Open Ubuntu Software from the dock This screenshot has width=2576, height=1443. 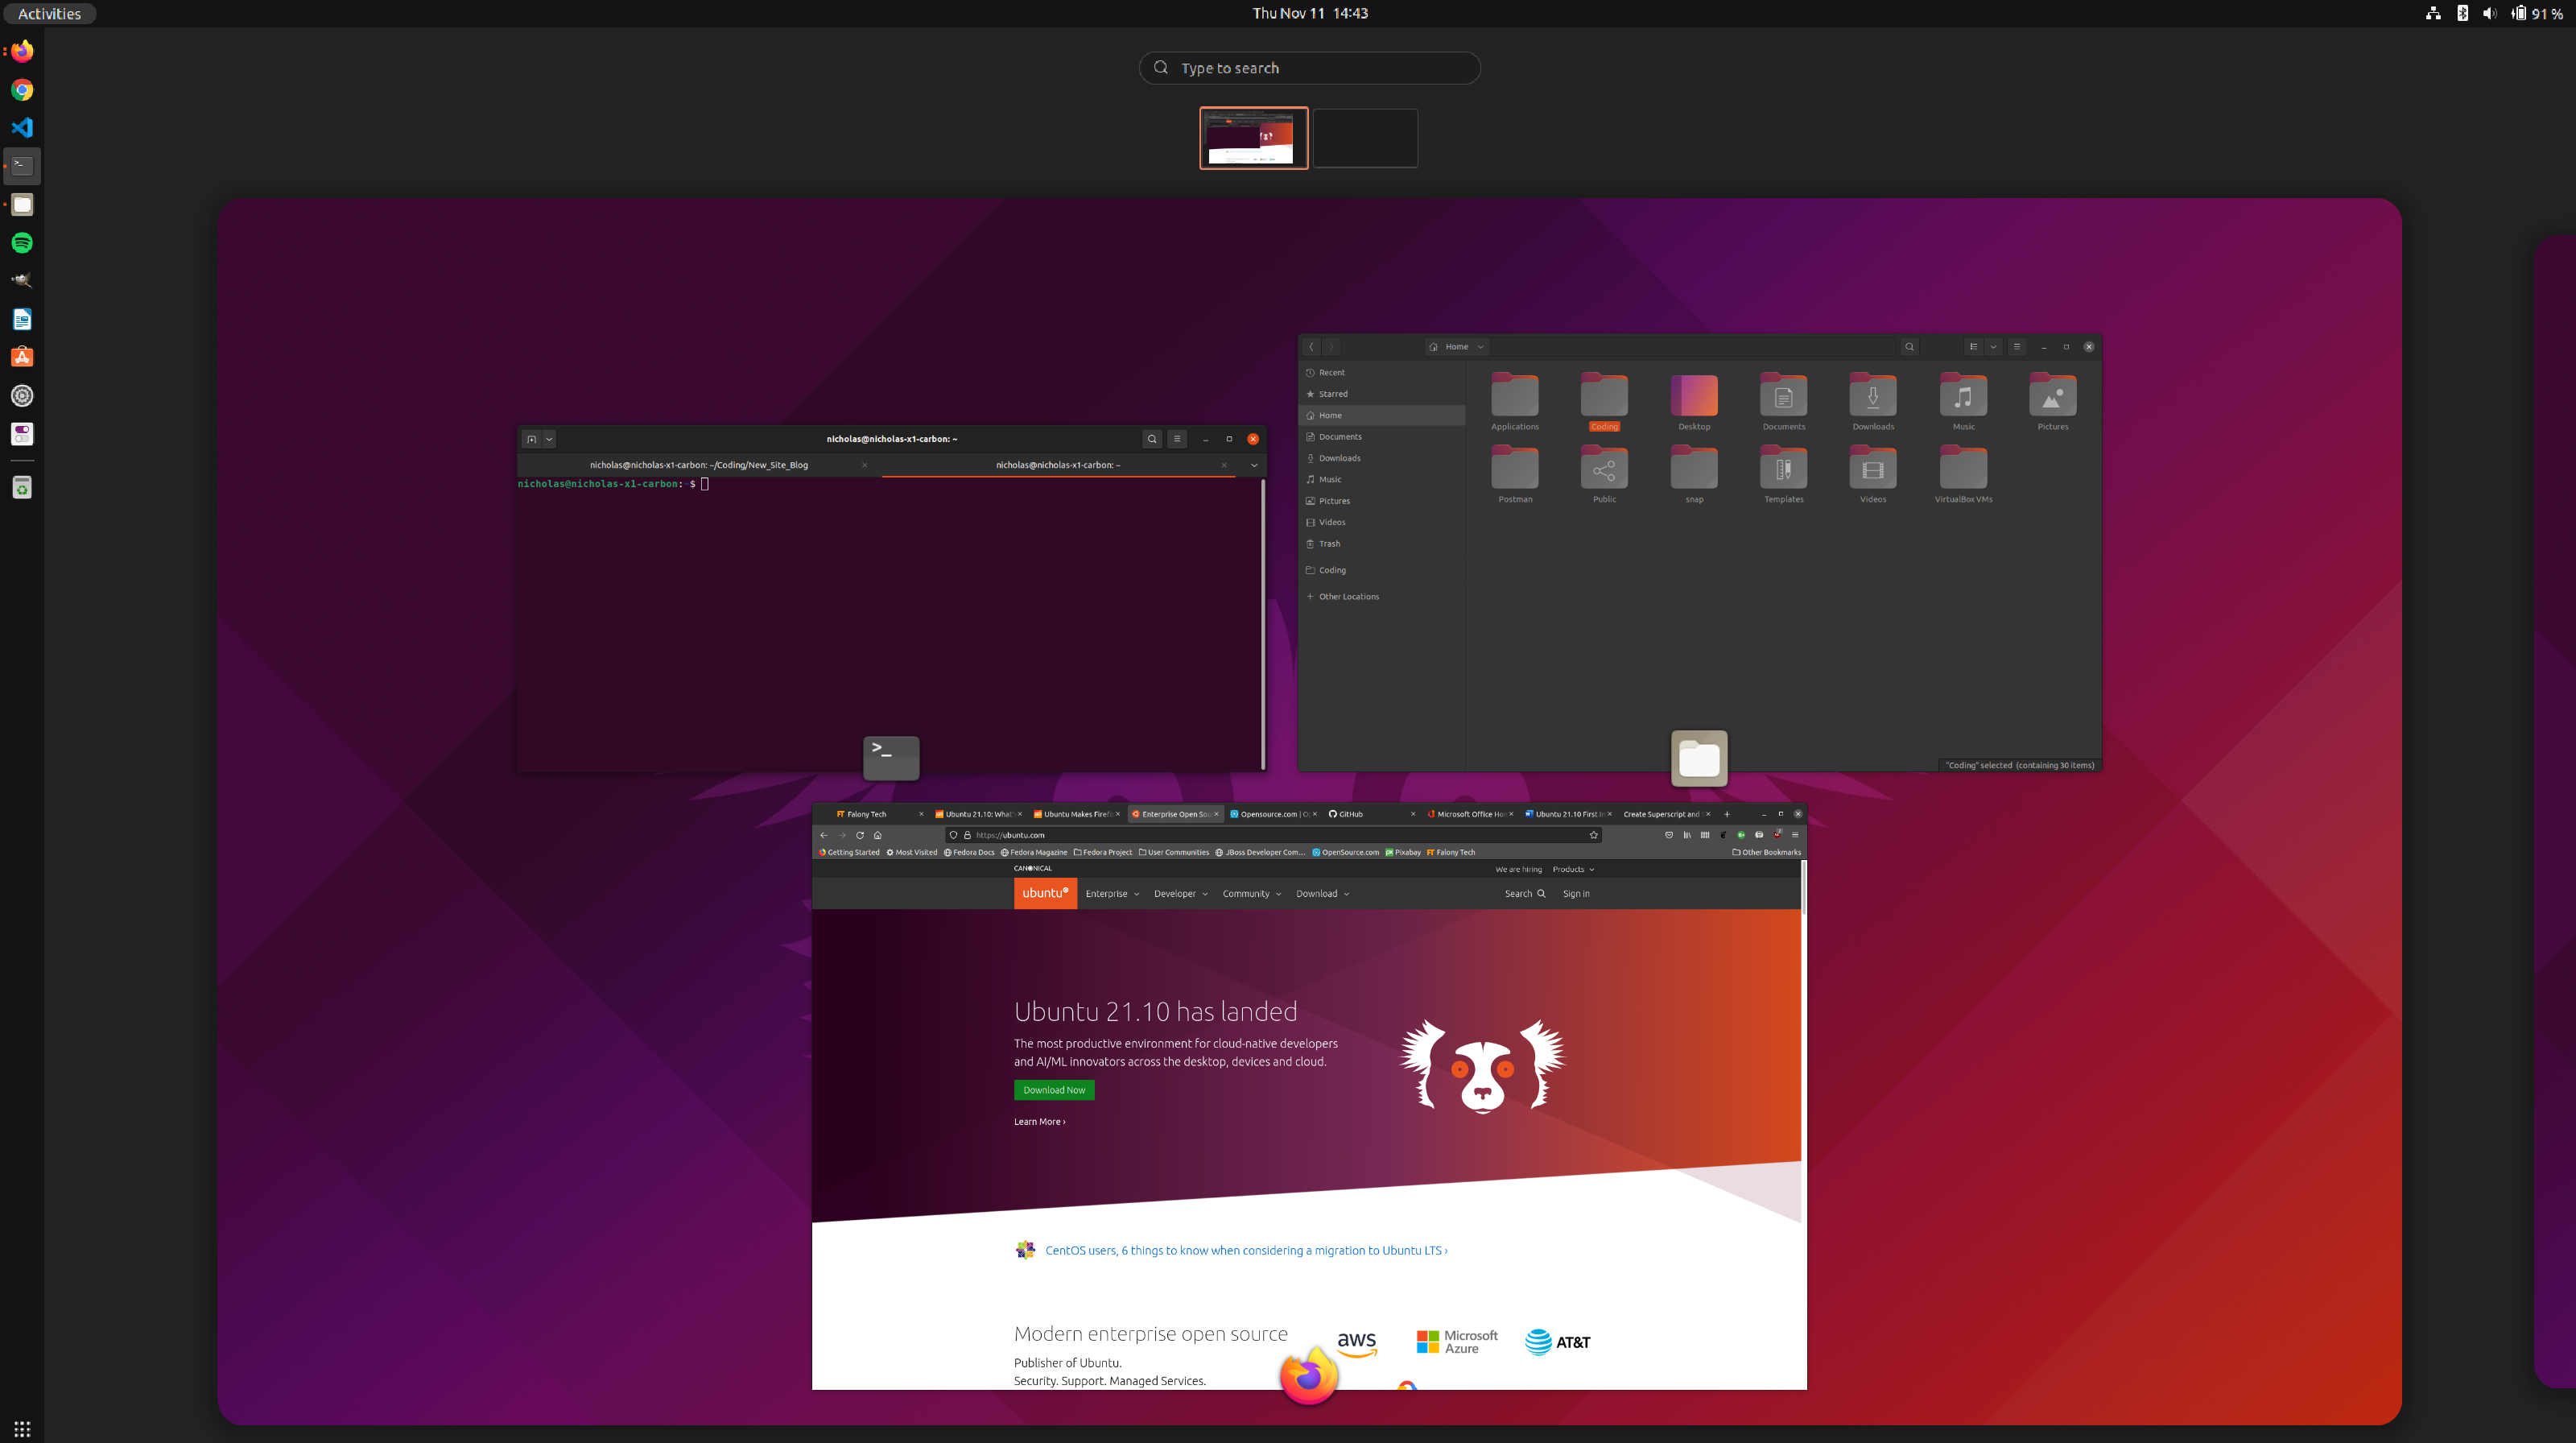click(22, 357)
